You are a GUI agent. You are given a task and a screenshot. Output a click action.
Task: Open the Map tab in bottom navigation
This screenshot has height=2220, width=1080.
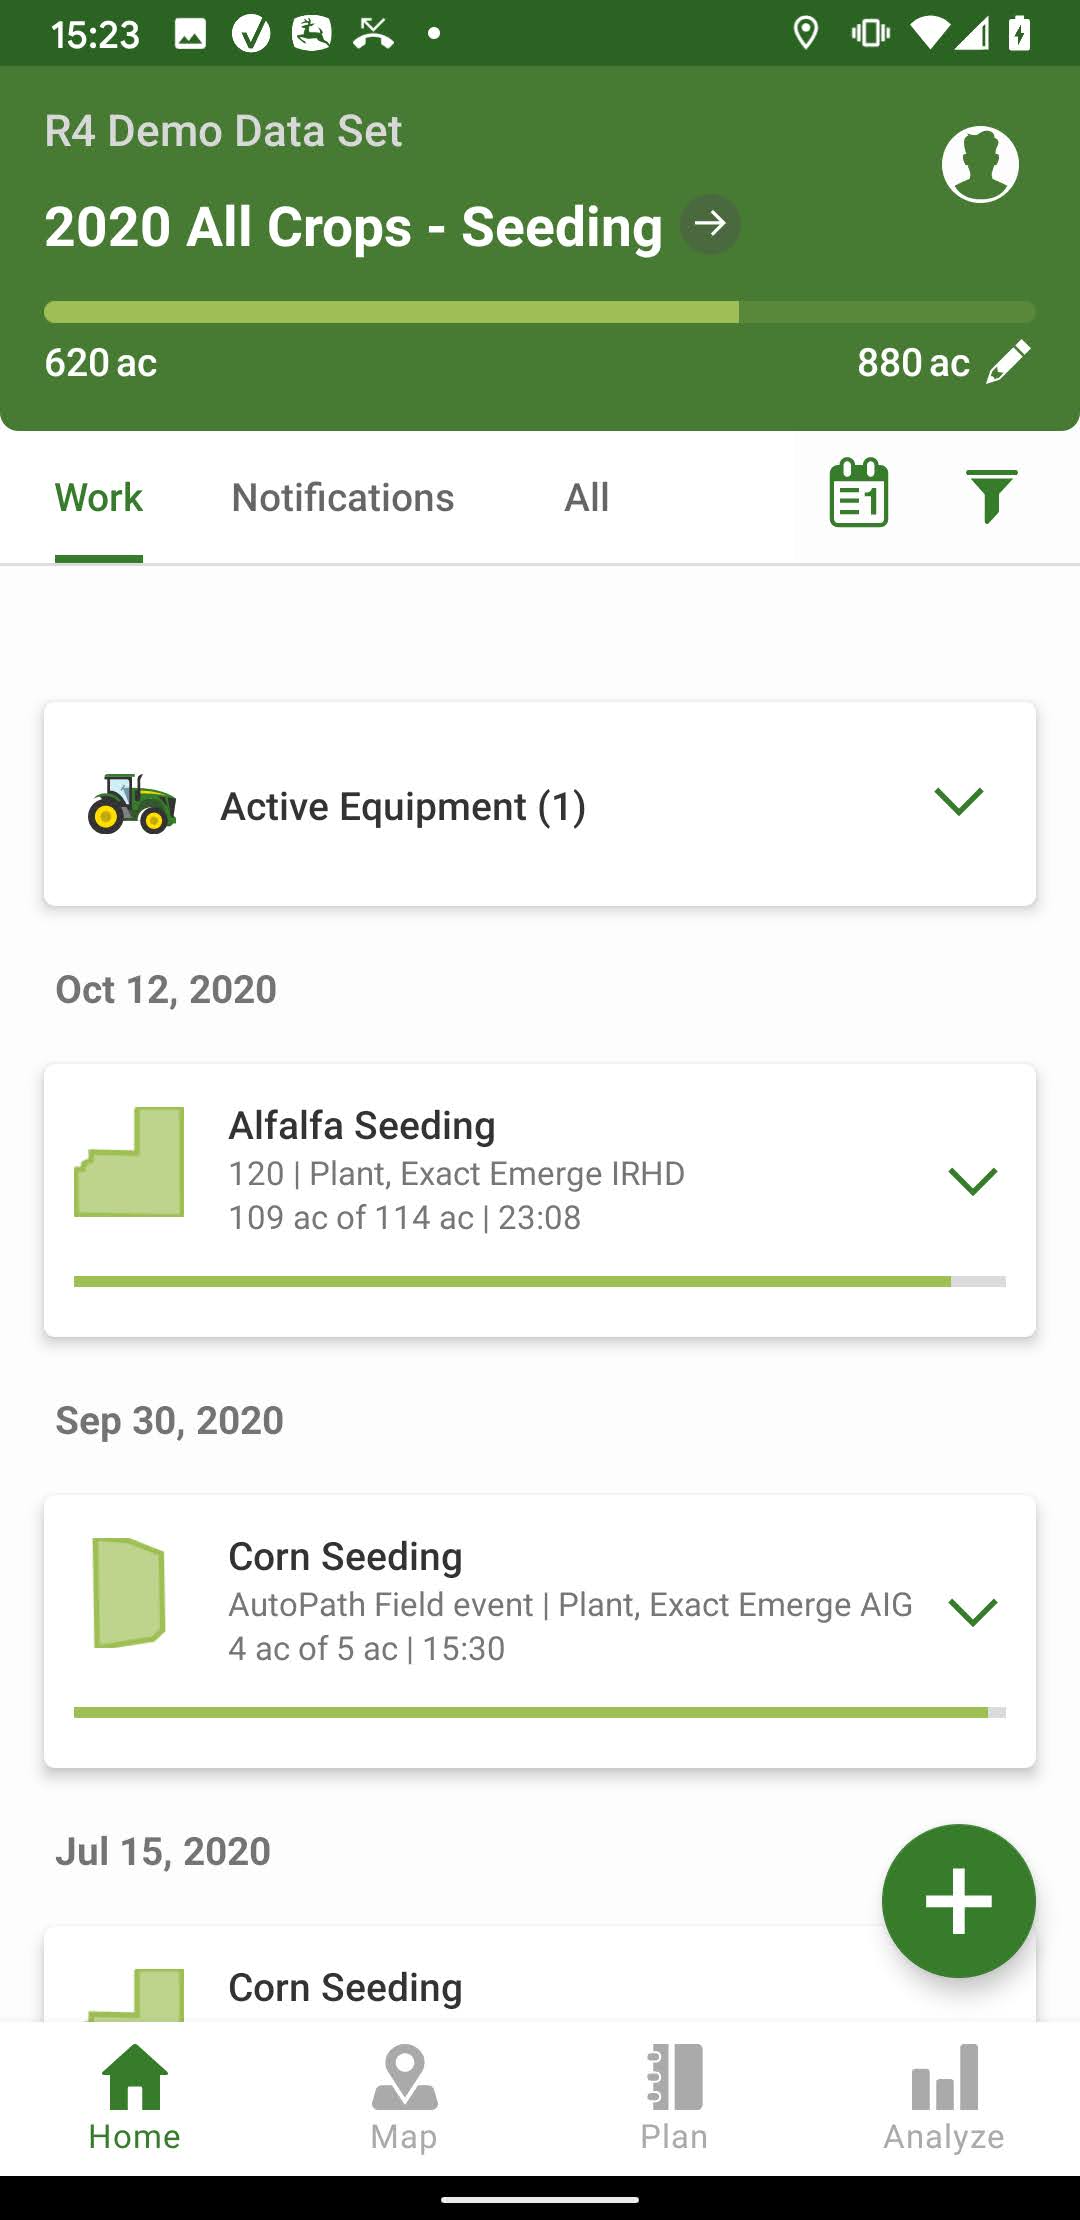tap(404, 2098)
